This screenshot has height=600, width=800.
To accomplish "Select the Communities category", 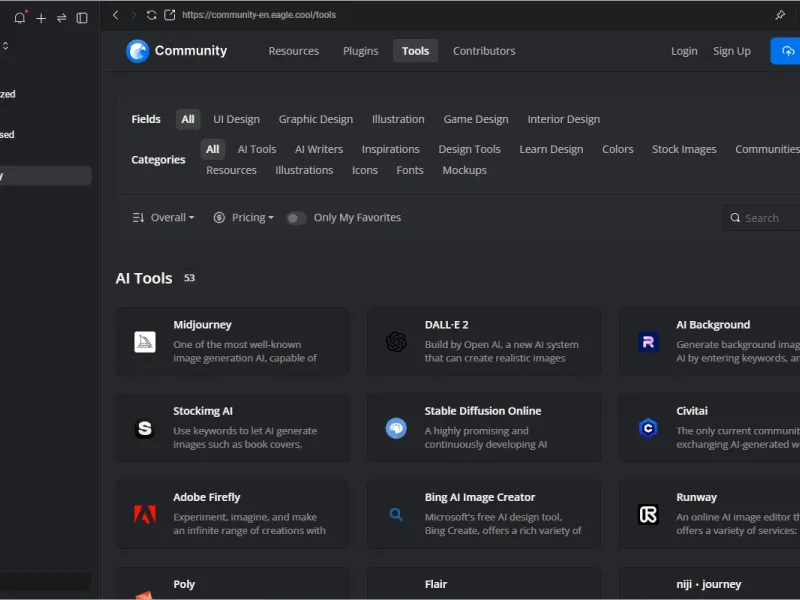I will tap(767, 149).
